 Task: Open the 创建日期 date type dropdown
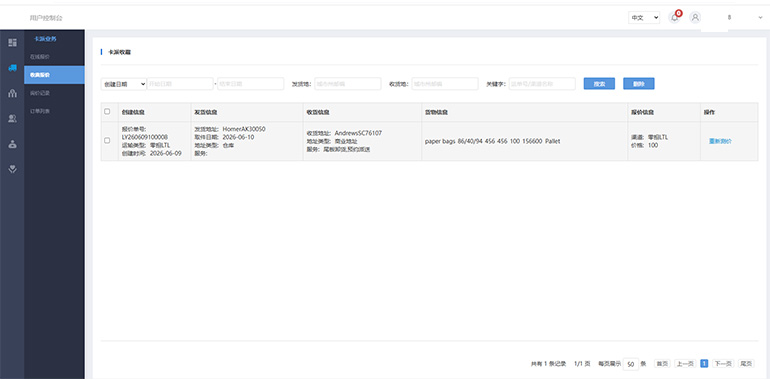(x=124, y=84)
